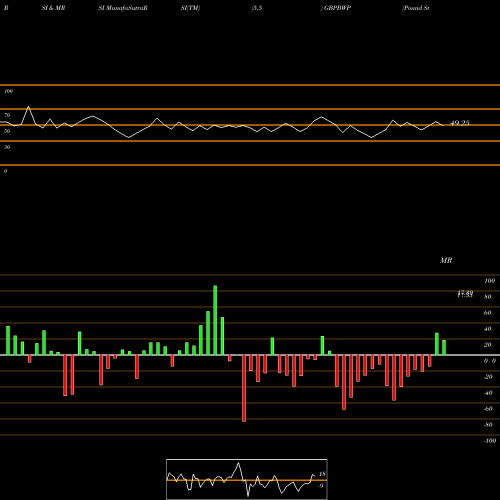Viewport: 500px width, 500px height.
Task: Click the 'SI & MR' header label
Action: pos(53,8)
